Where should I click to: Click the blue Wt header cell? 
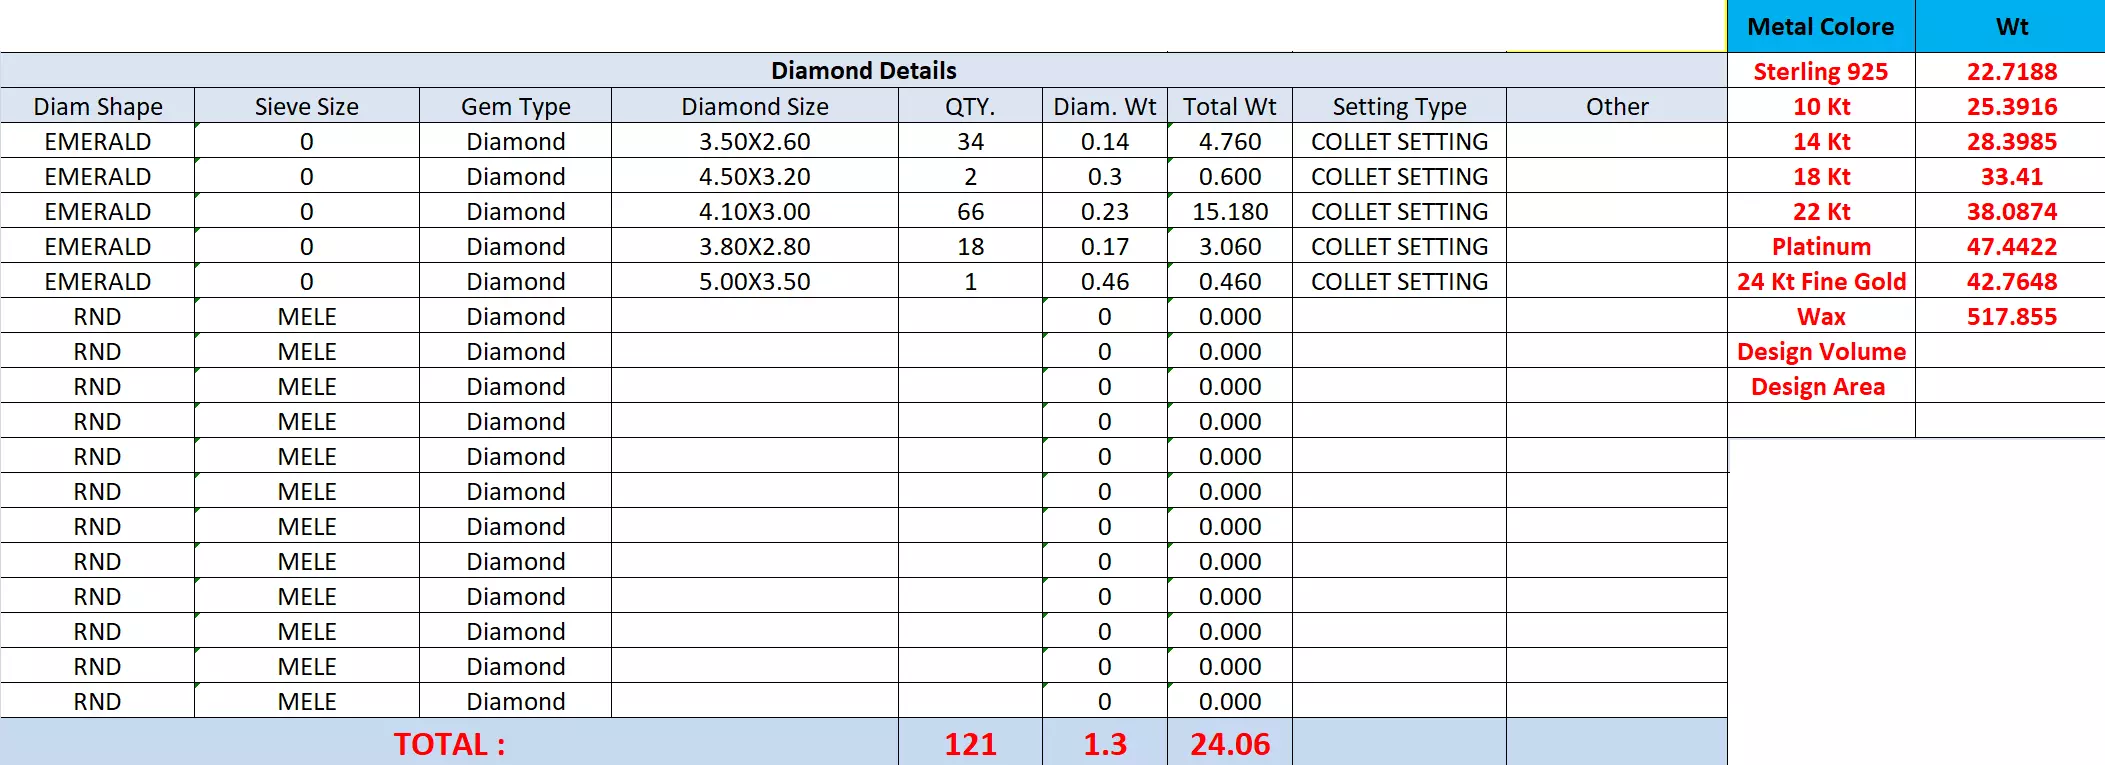(2011, 27)
